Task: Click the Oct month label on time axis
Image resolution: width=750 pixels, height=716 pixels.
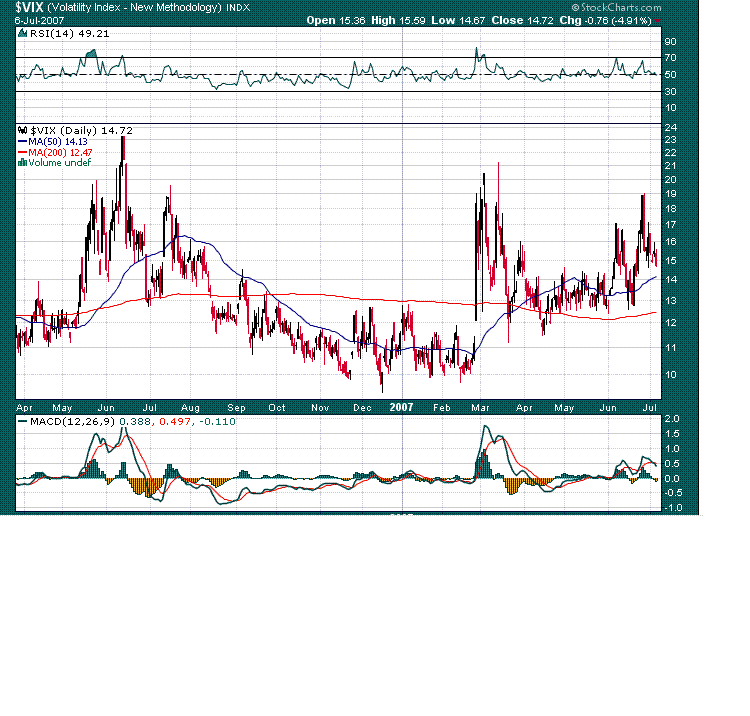Action: pyautogui.click(x=276, y=408)
